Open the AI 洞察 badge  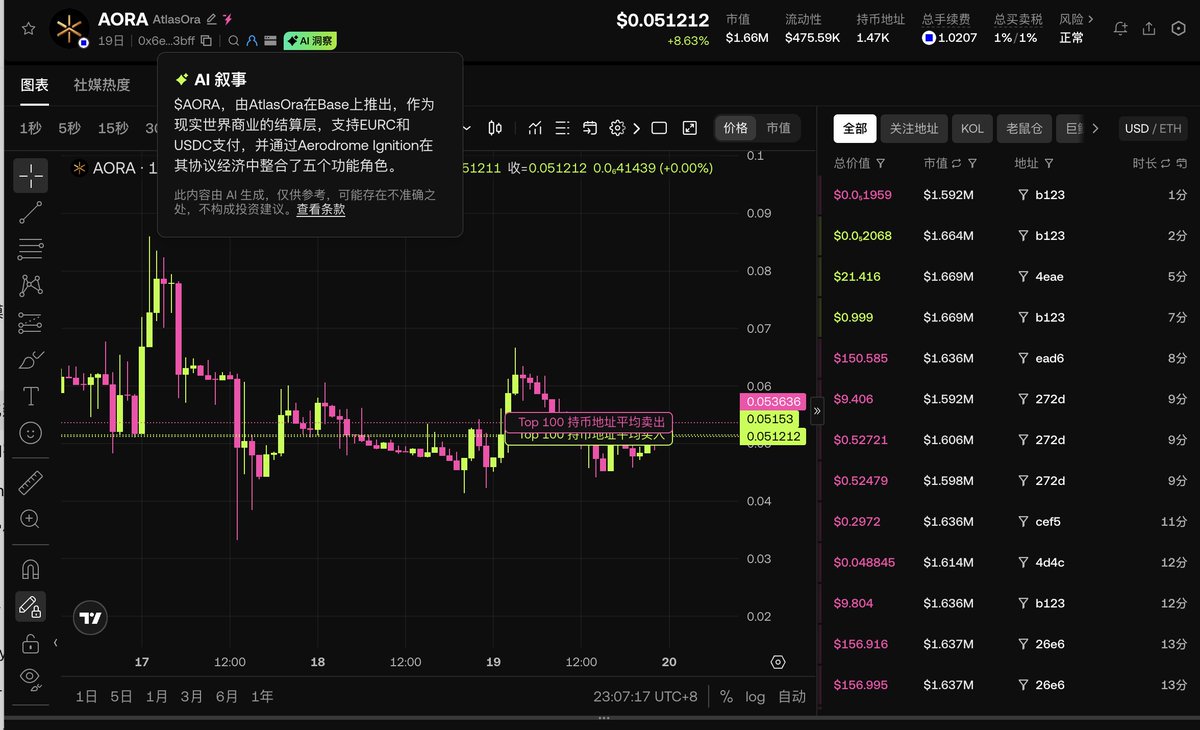tap(310, 41)
